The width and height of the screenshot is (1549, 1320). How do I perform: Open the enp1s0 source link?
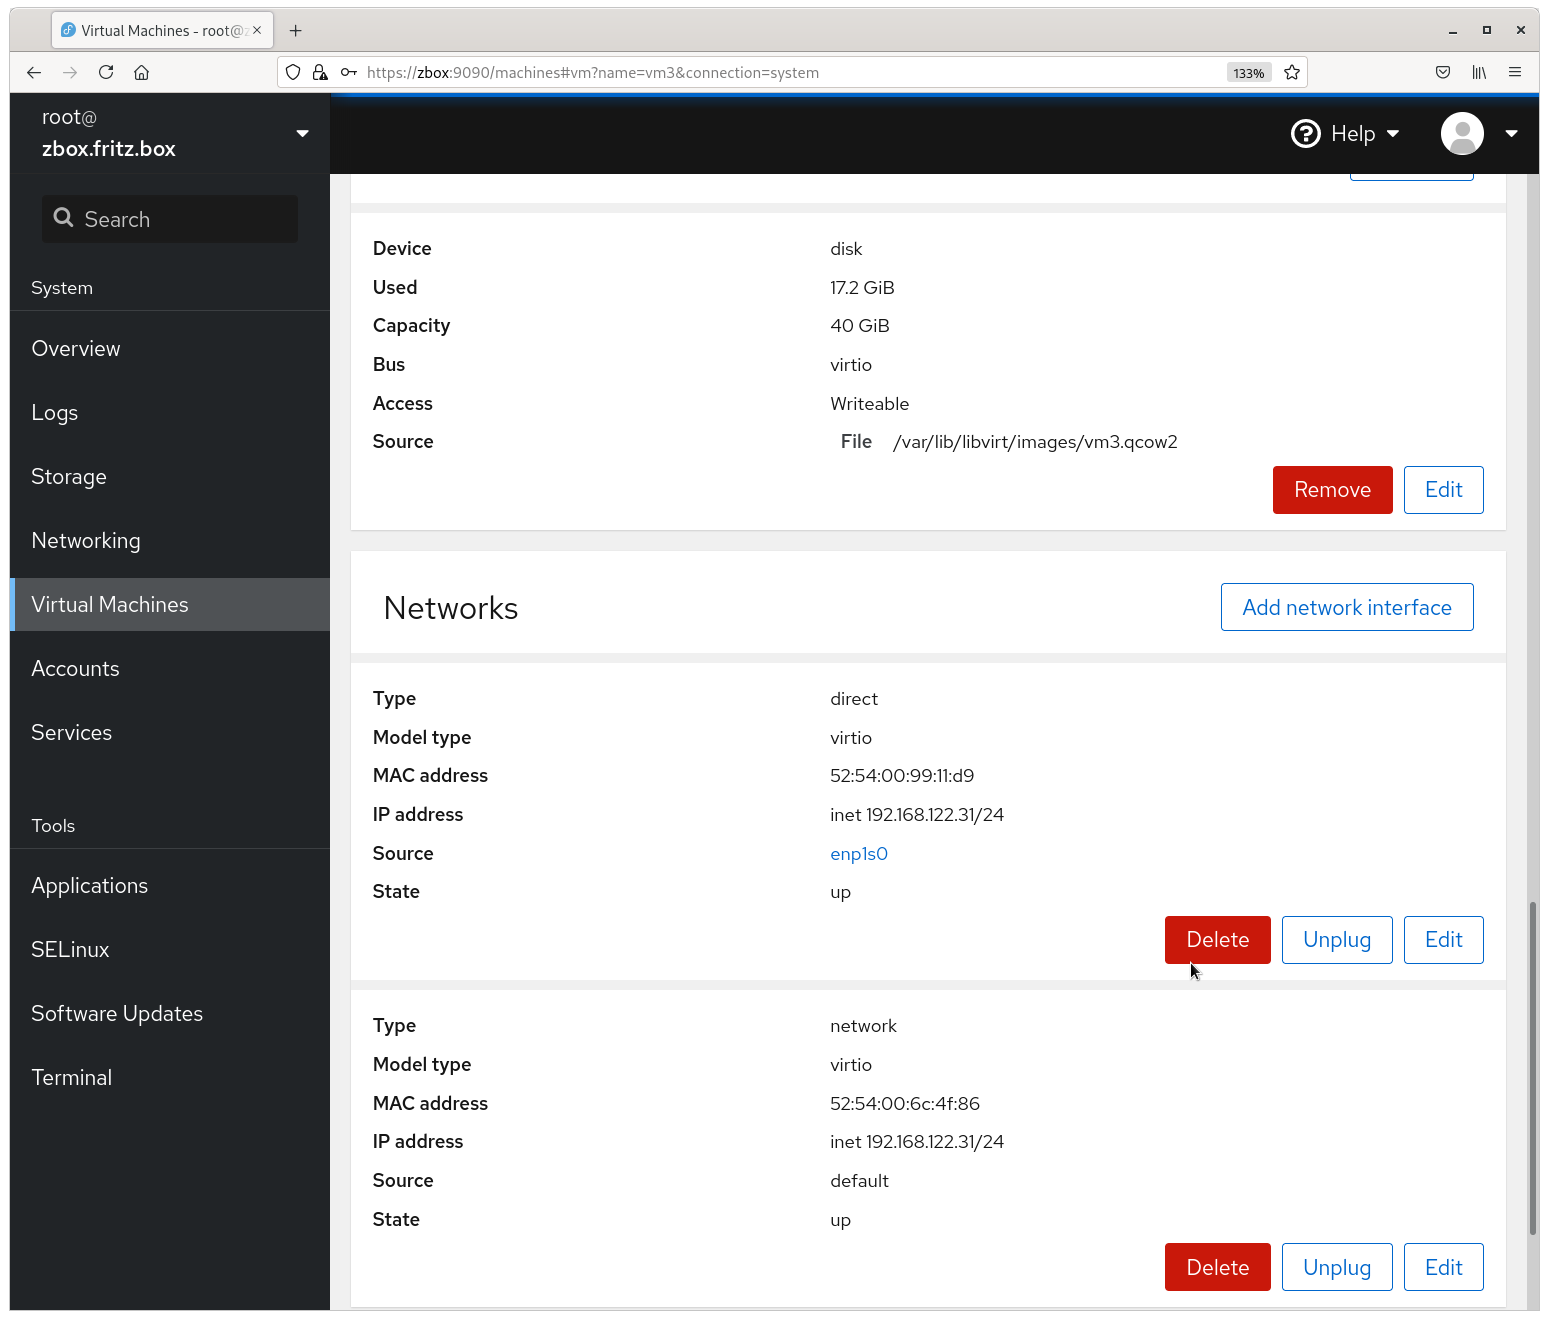(859, 853)
